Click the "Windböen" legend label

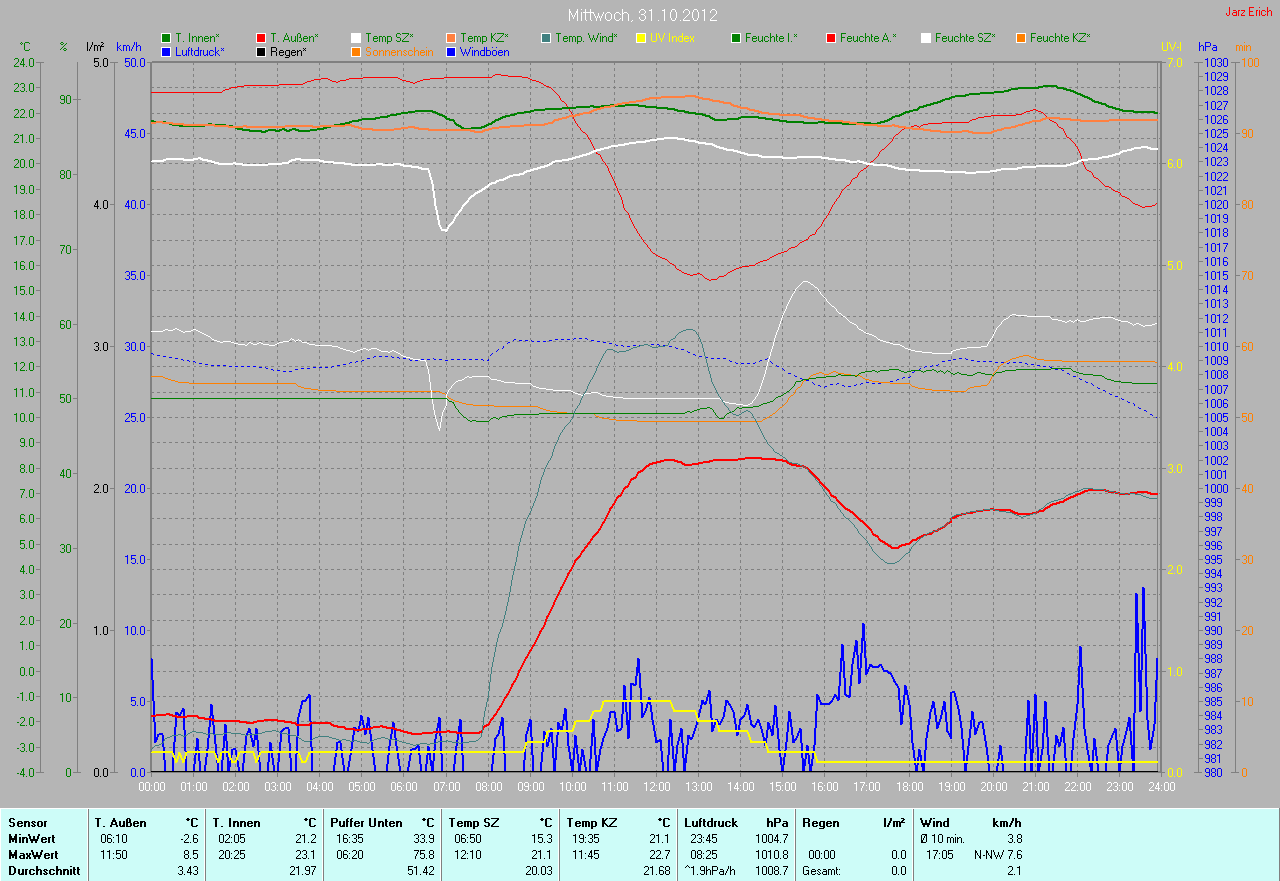(485, 51)
